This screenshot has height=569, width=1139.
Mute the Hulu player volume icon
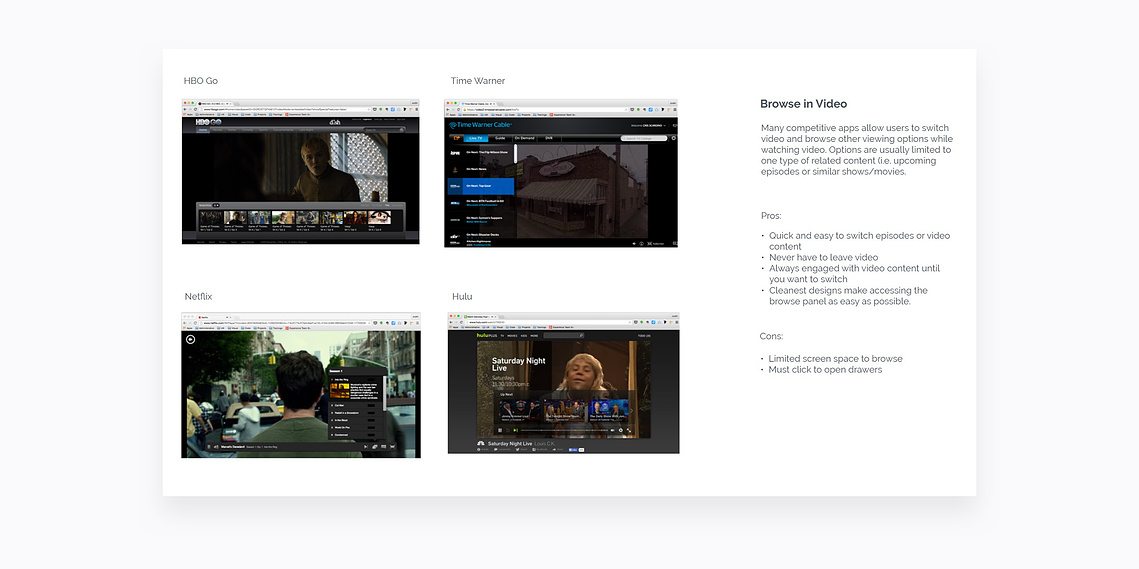612,430
